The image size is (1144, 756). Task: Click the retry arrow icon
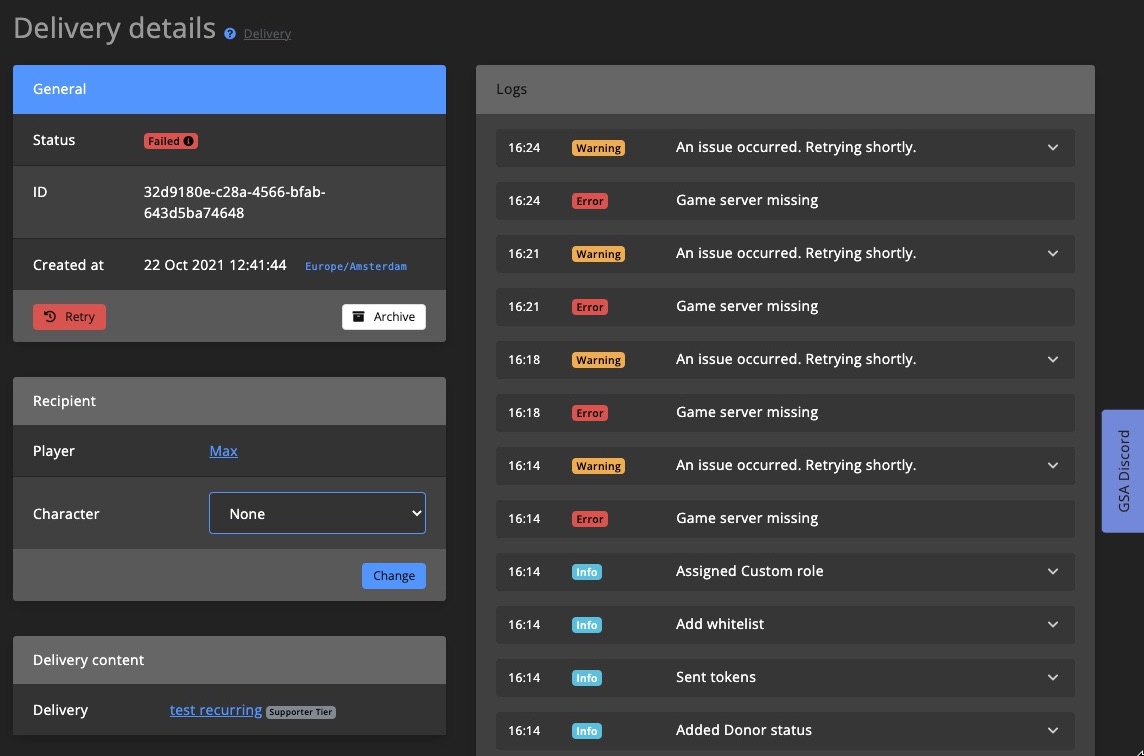pos(52,316)
